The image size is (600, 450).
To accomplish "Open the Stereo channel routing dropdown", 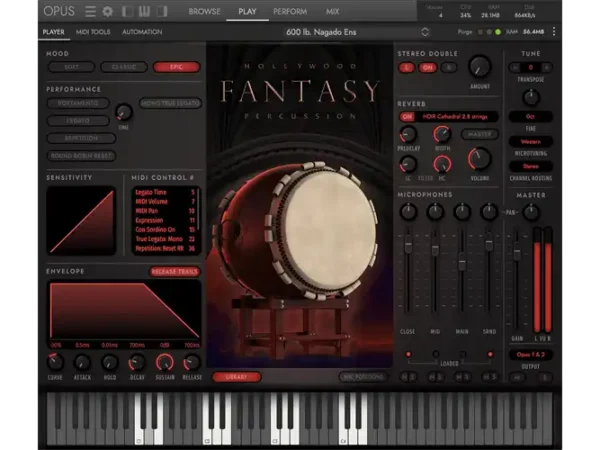I will click(x=530, y=166).
